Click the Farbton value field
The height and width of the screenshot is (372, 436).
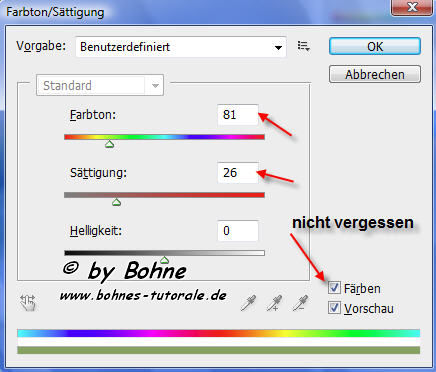tap(238, 115)
